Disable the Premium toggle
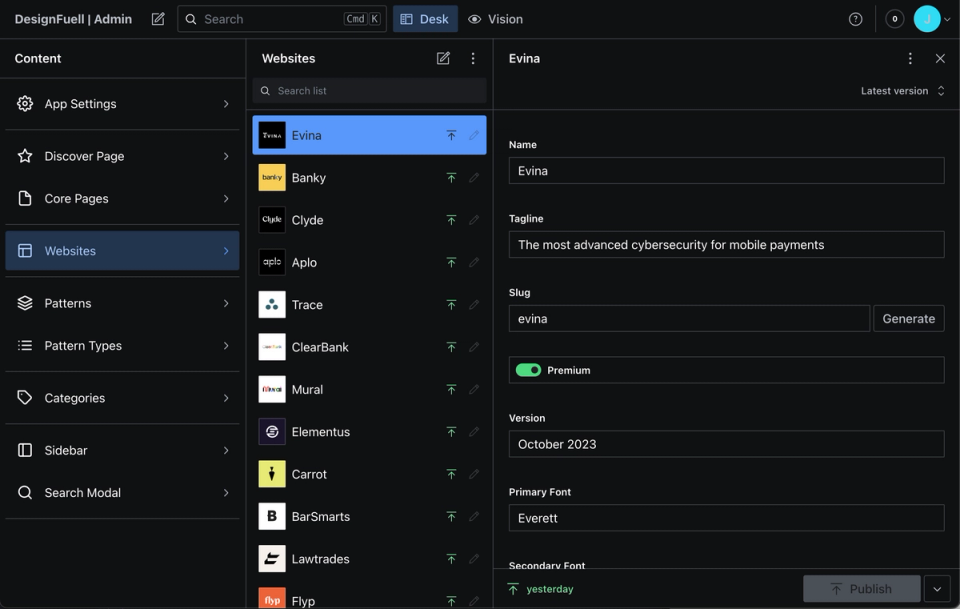The image size is (960, 609). 528,369
